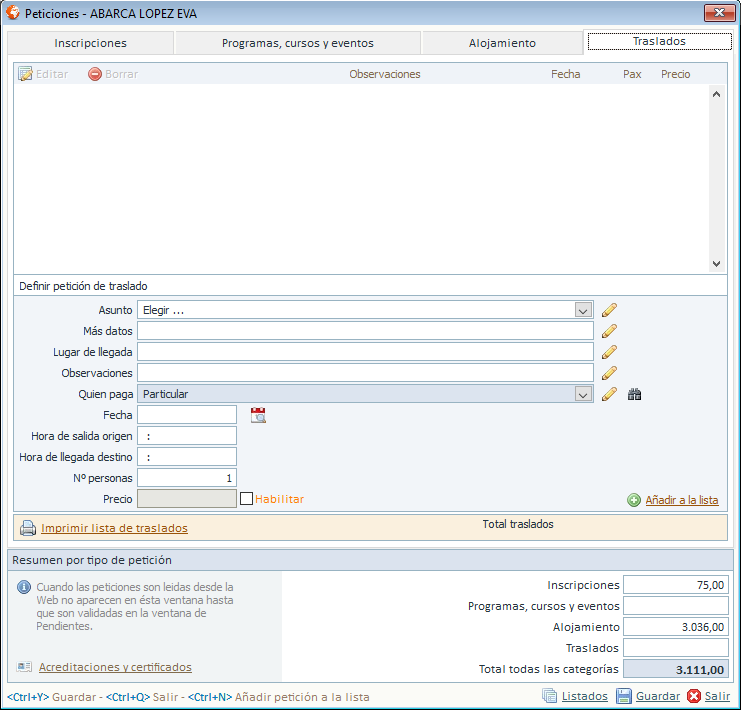
Task: Click the Nº personas input field
Action: pyautogui.click(x=187, y=478)
